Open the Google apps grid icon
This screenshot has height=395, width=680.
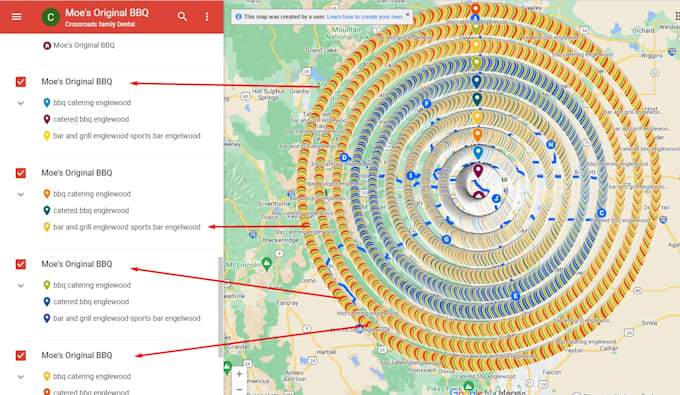click(677, 16)
